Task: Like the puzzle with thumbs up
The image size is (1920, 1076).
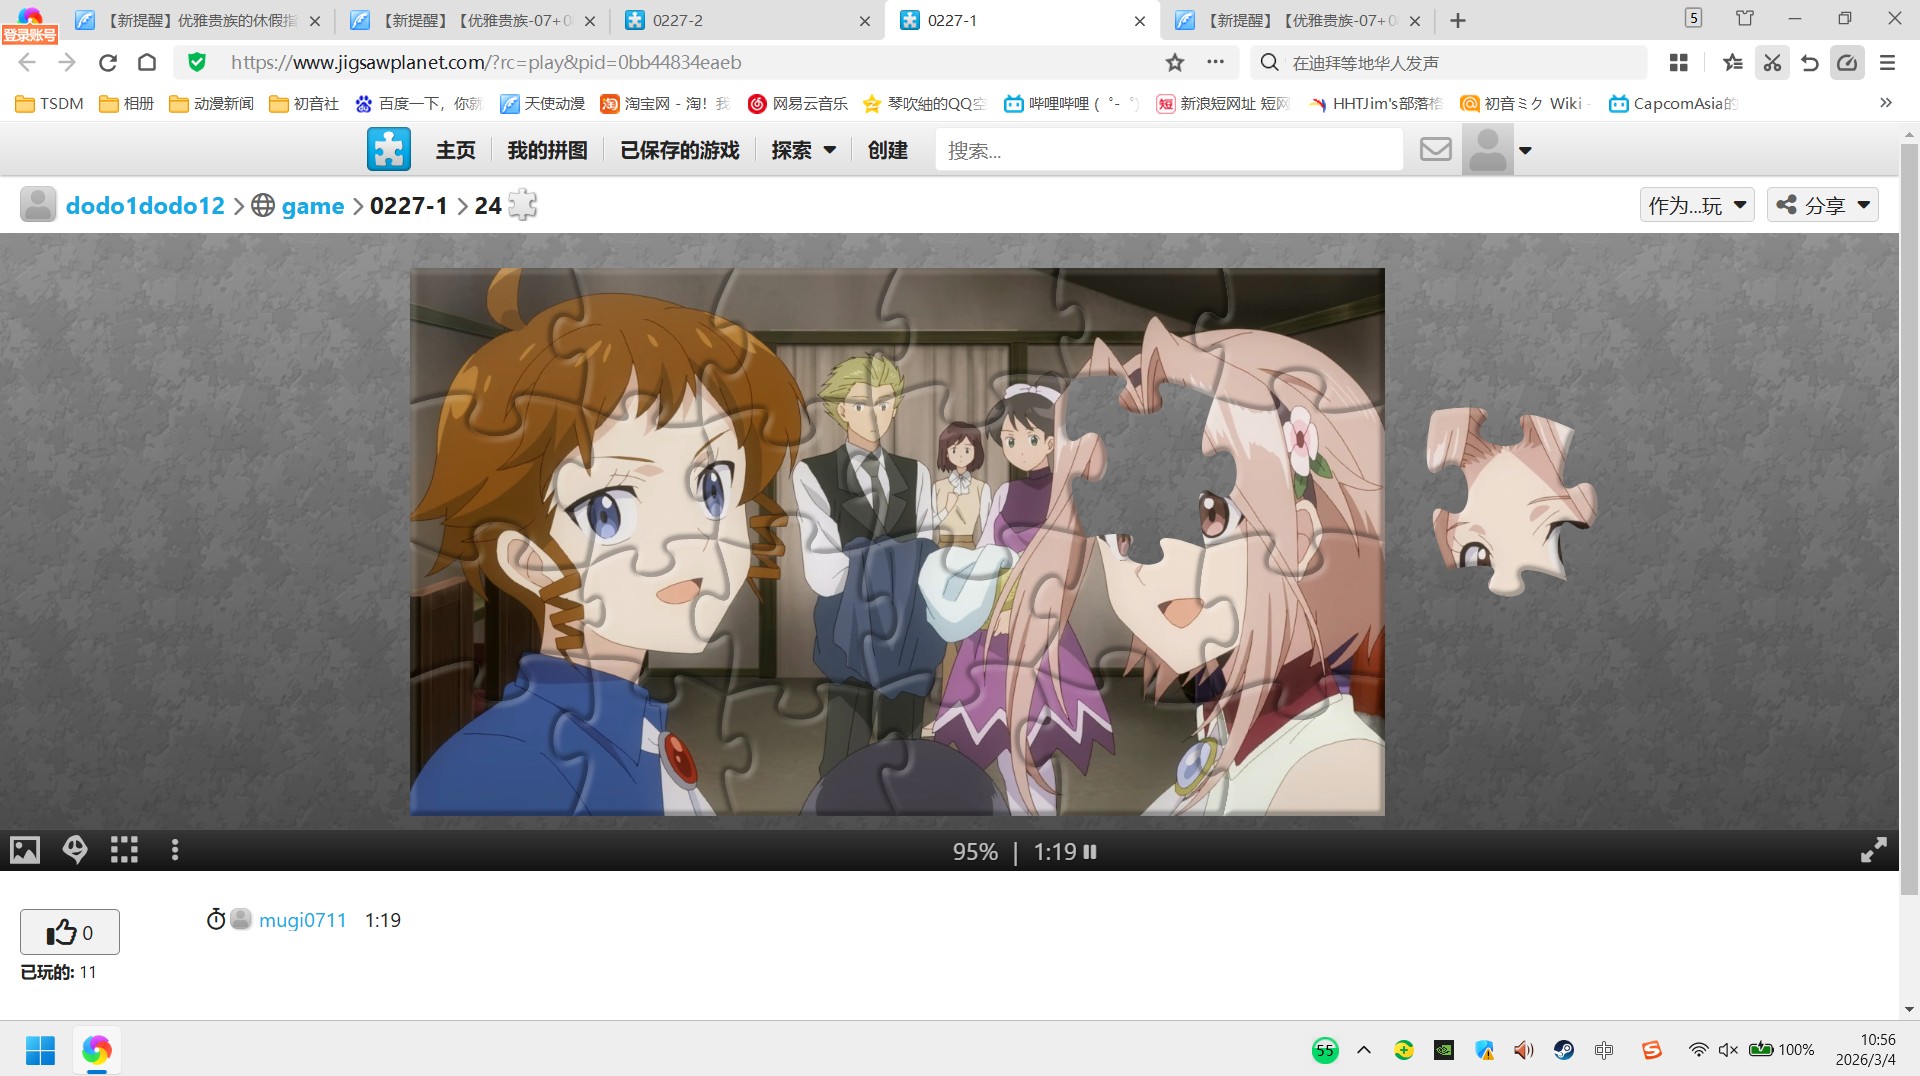Action: click(x=70, y=932)
